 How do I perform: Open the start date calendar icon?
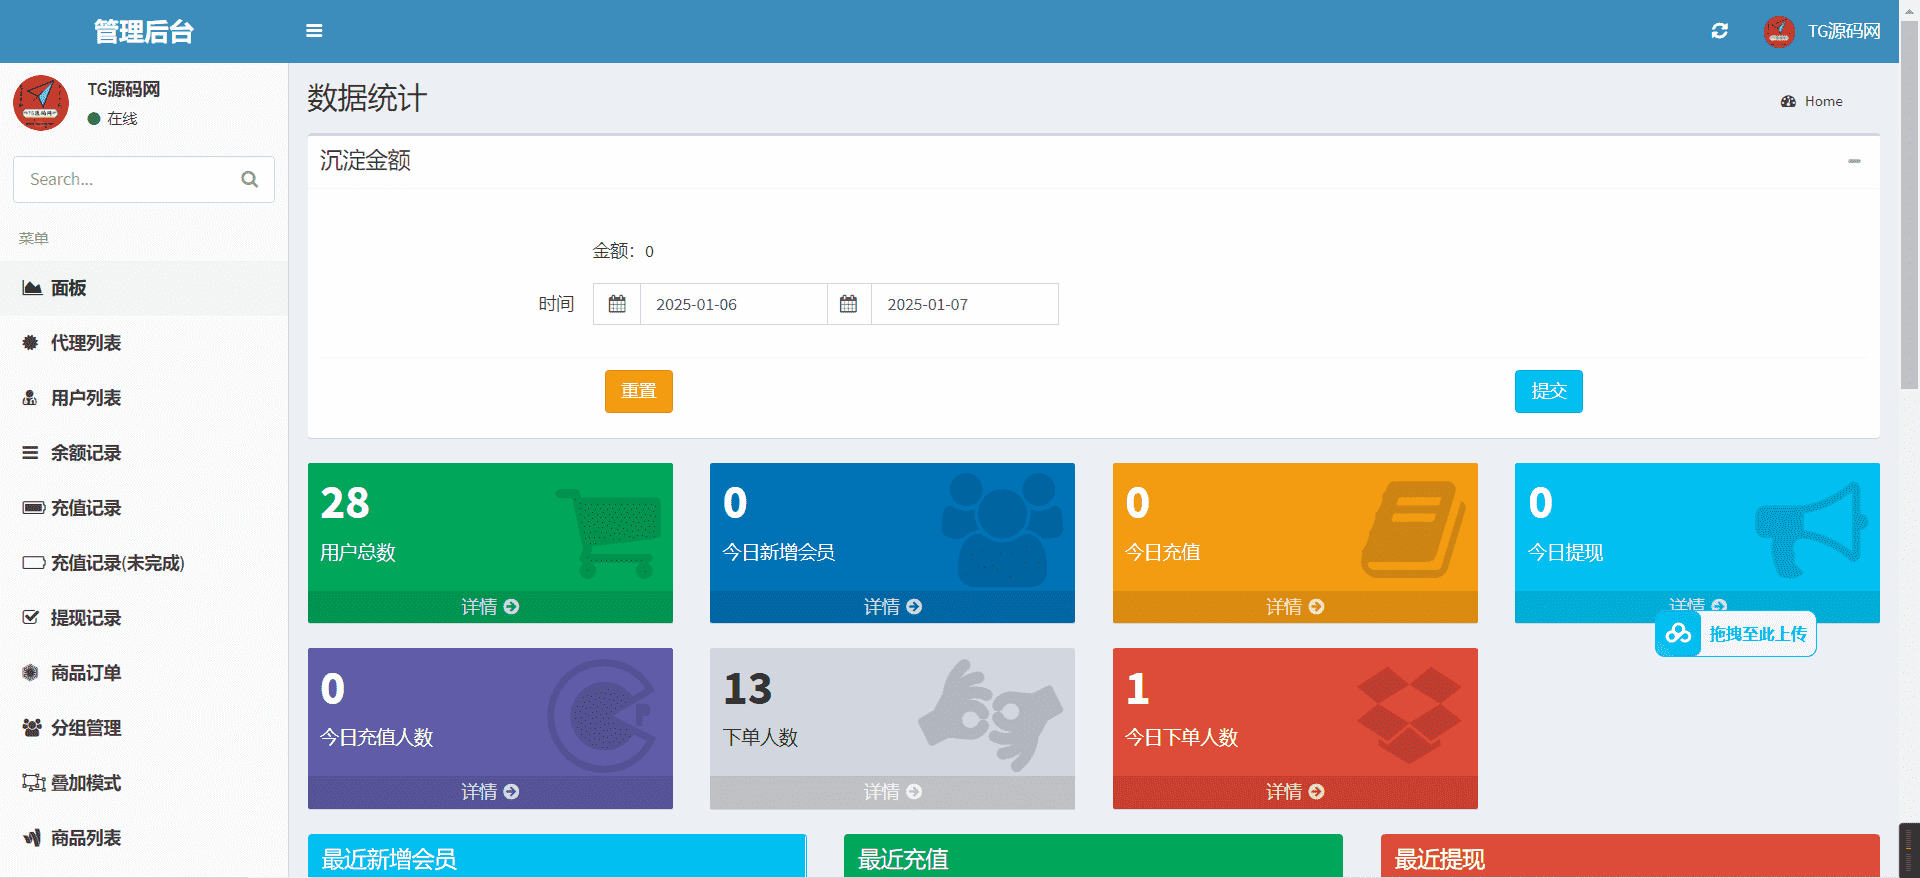[617, 304]
